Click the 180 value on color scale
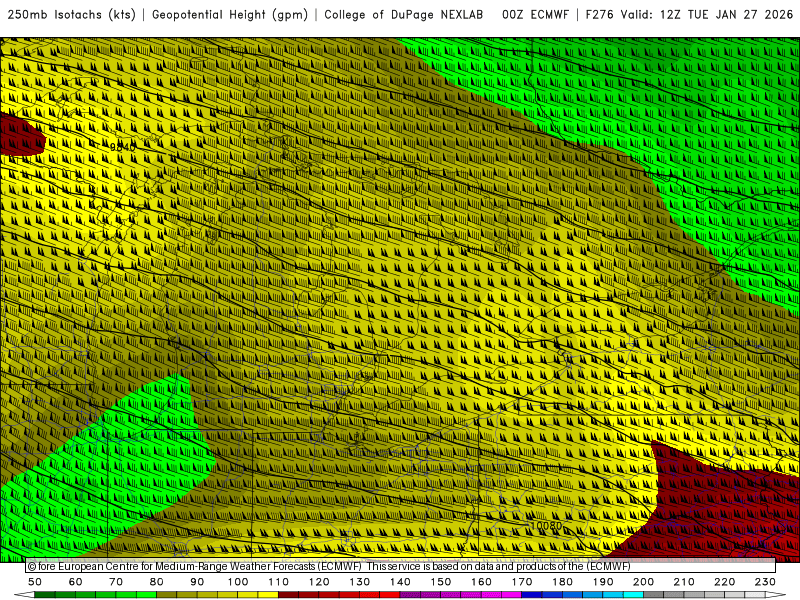This screenshot has width=800, height=600. point(562,582)
